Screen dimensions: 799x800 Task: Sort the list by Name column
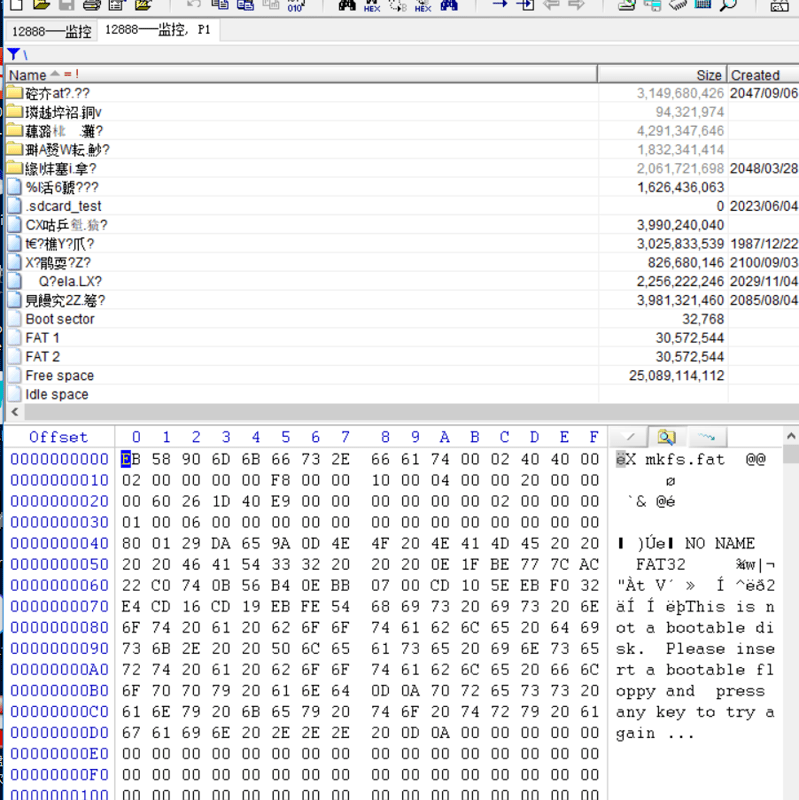pos(28,75)
